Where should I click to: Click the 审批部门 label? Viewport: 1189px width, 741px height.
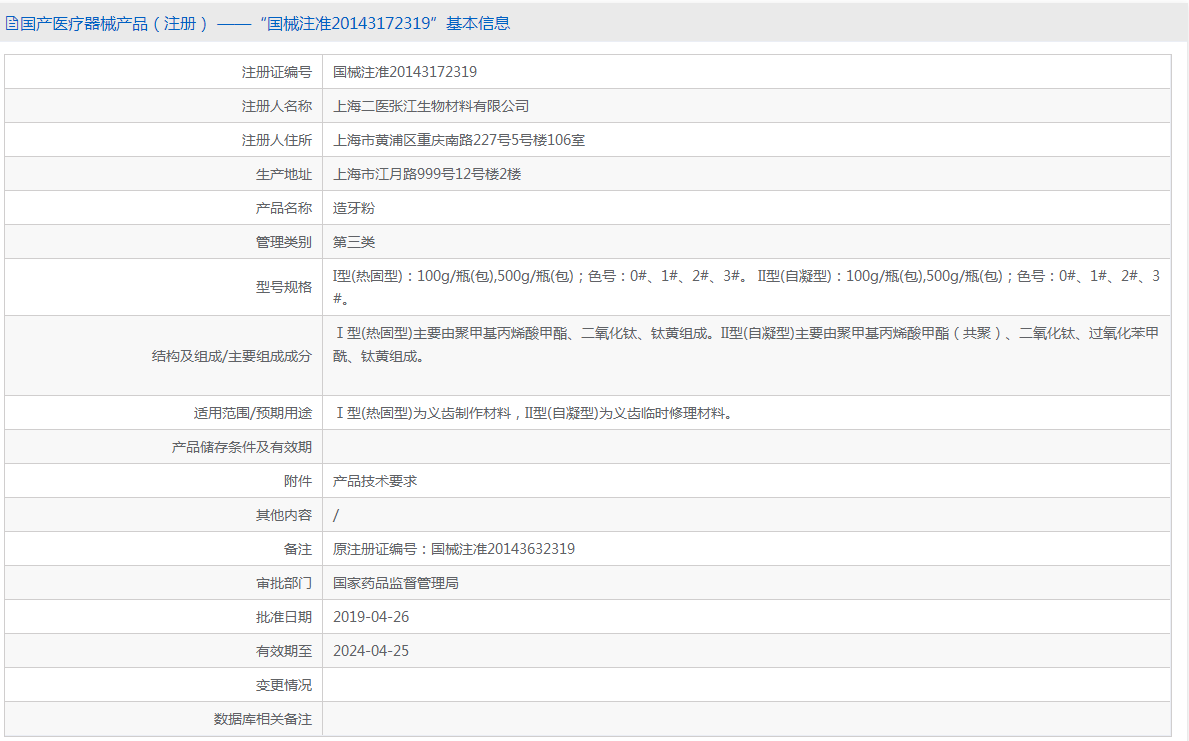284,583
